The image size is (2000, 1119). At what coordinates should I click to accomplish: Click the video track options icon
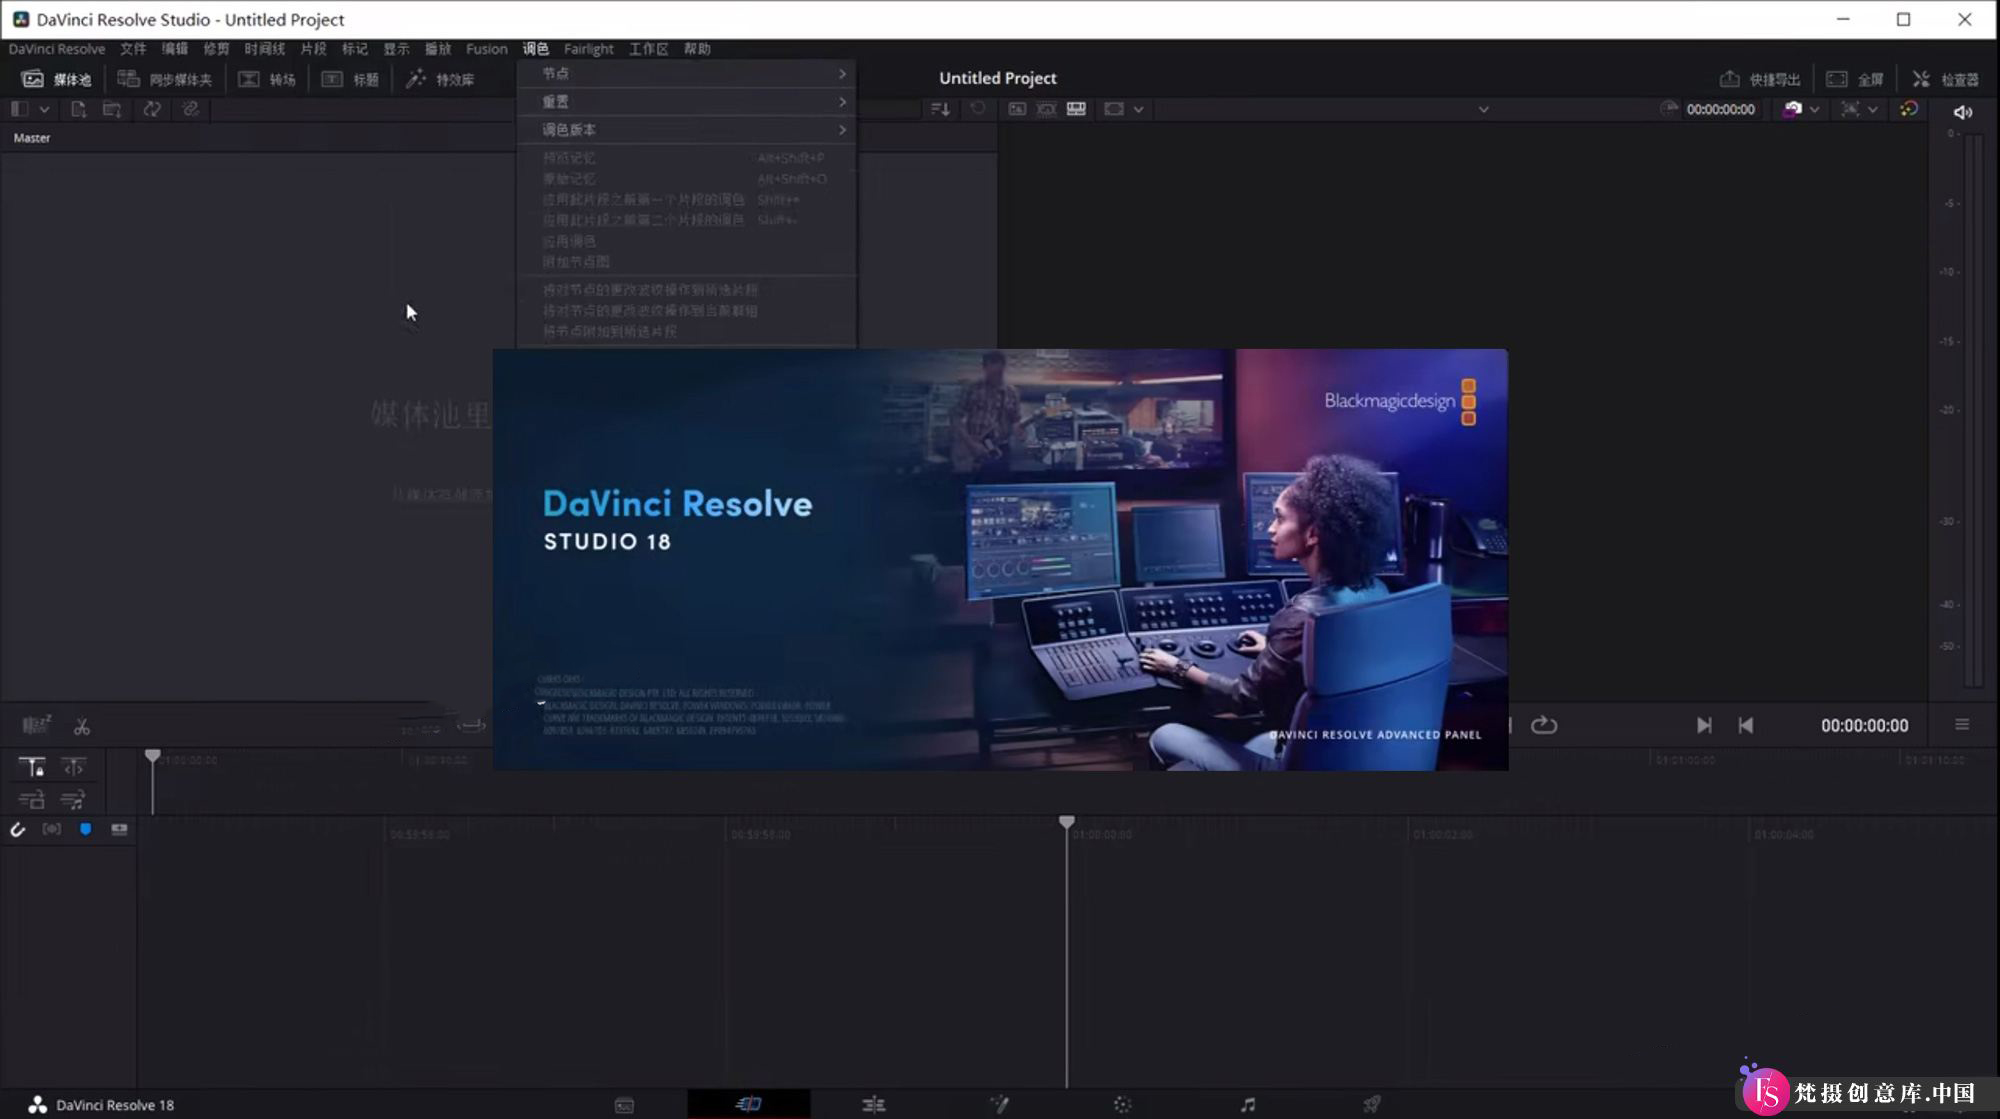31,799
